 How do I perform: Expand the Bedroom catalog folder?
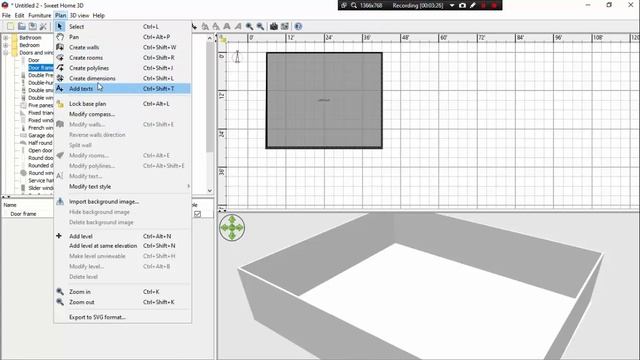(x=6, y=45)
